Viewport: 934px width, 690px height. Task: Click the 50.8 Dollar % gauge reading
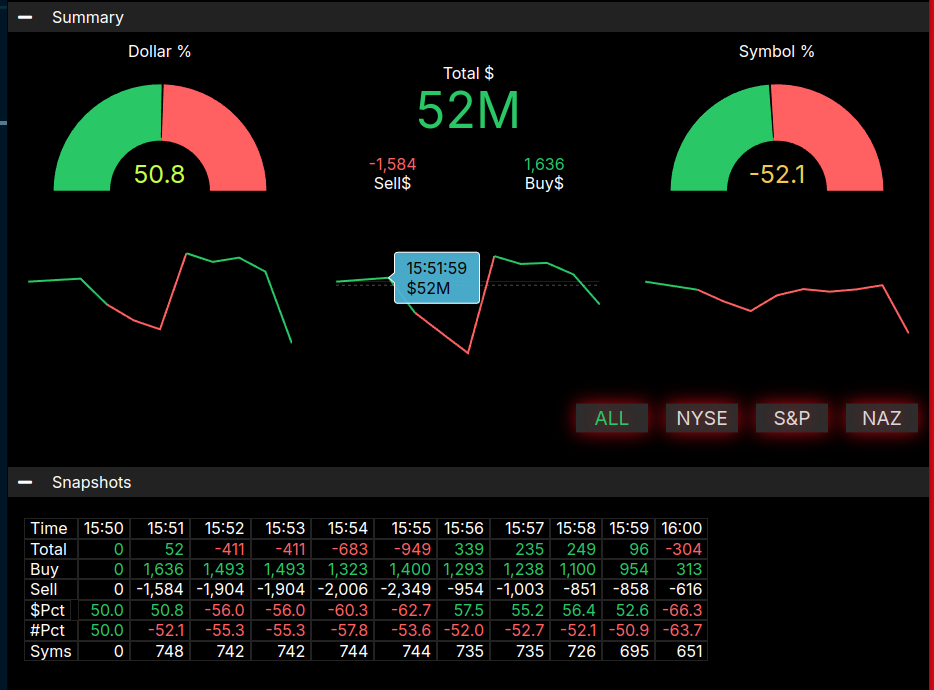tap(160, 174)
